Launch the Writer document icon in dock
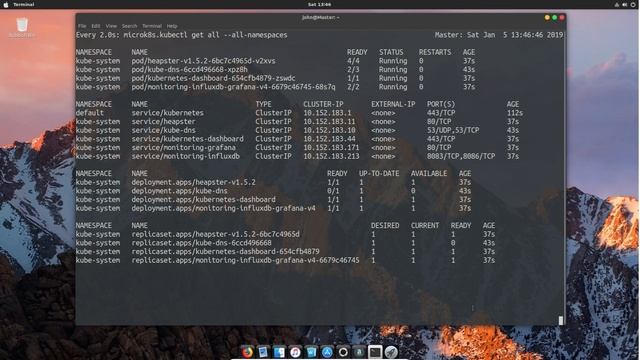The image size is (640, 360). 311,352
